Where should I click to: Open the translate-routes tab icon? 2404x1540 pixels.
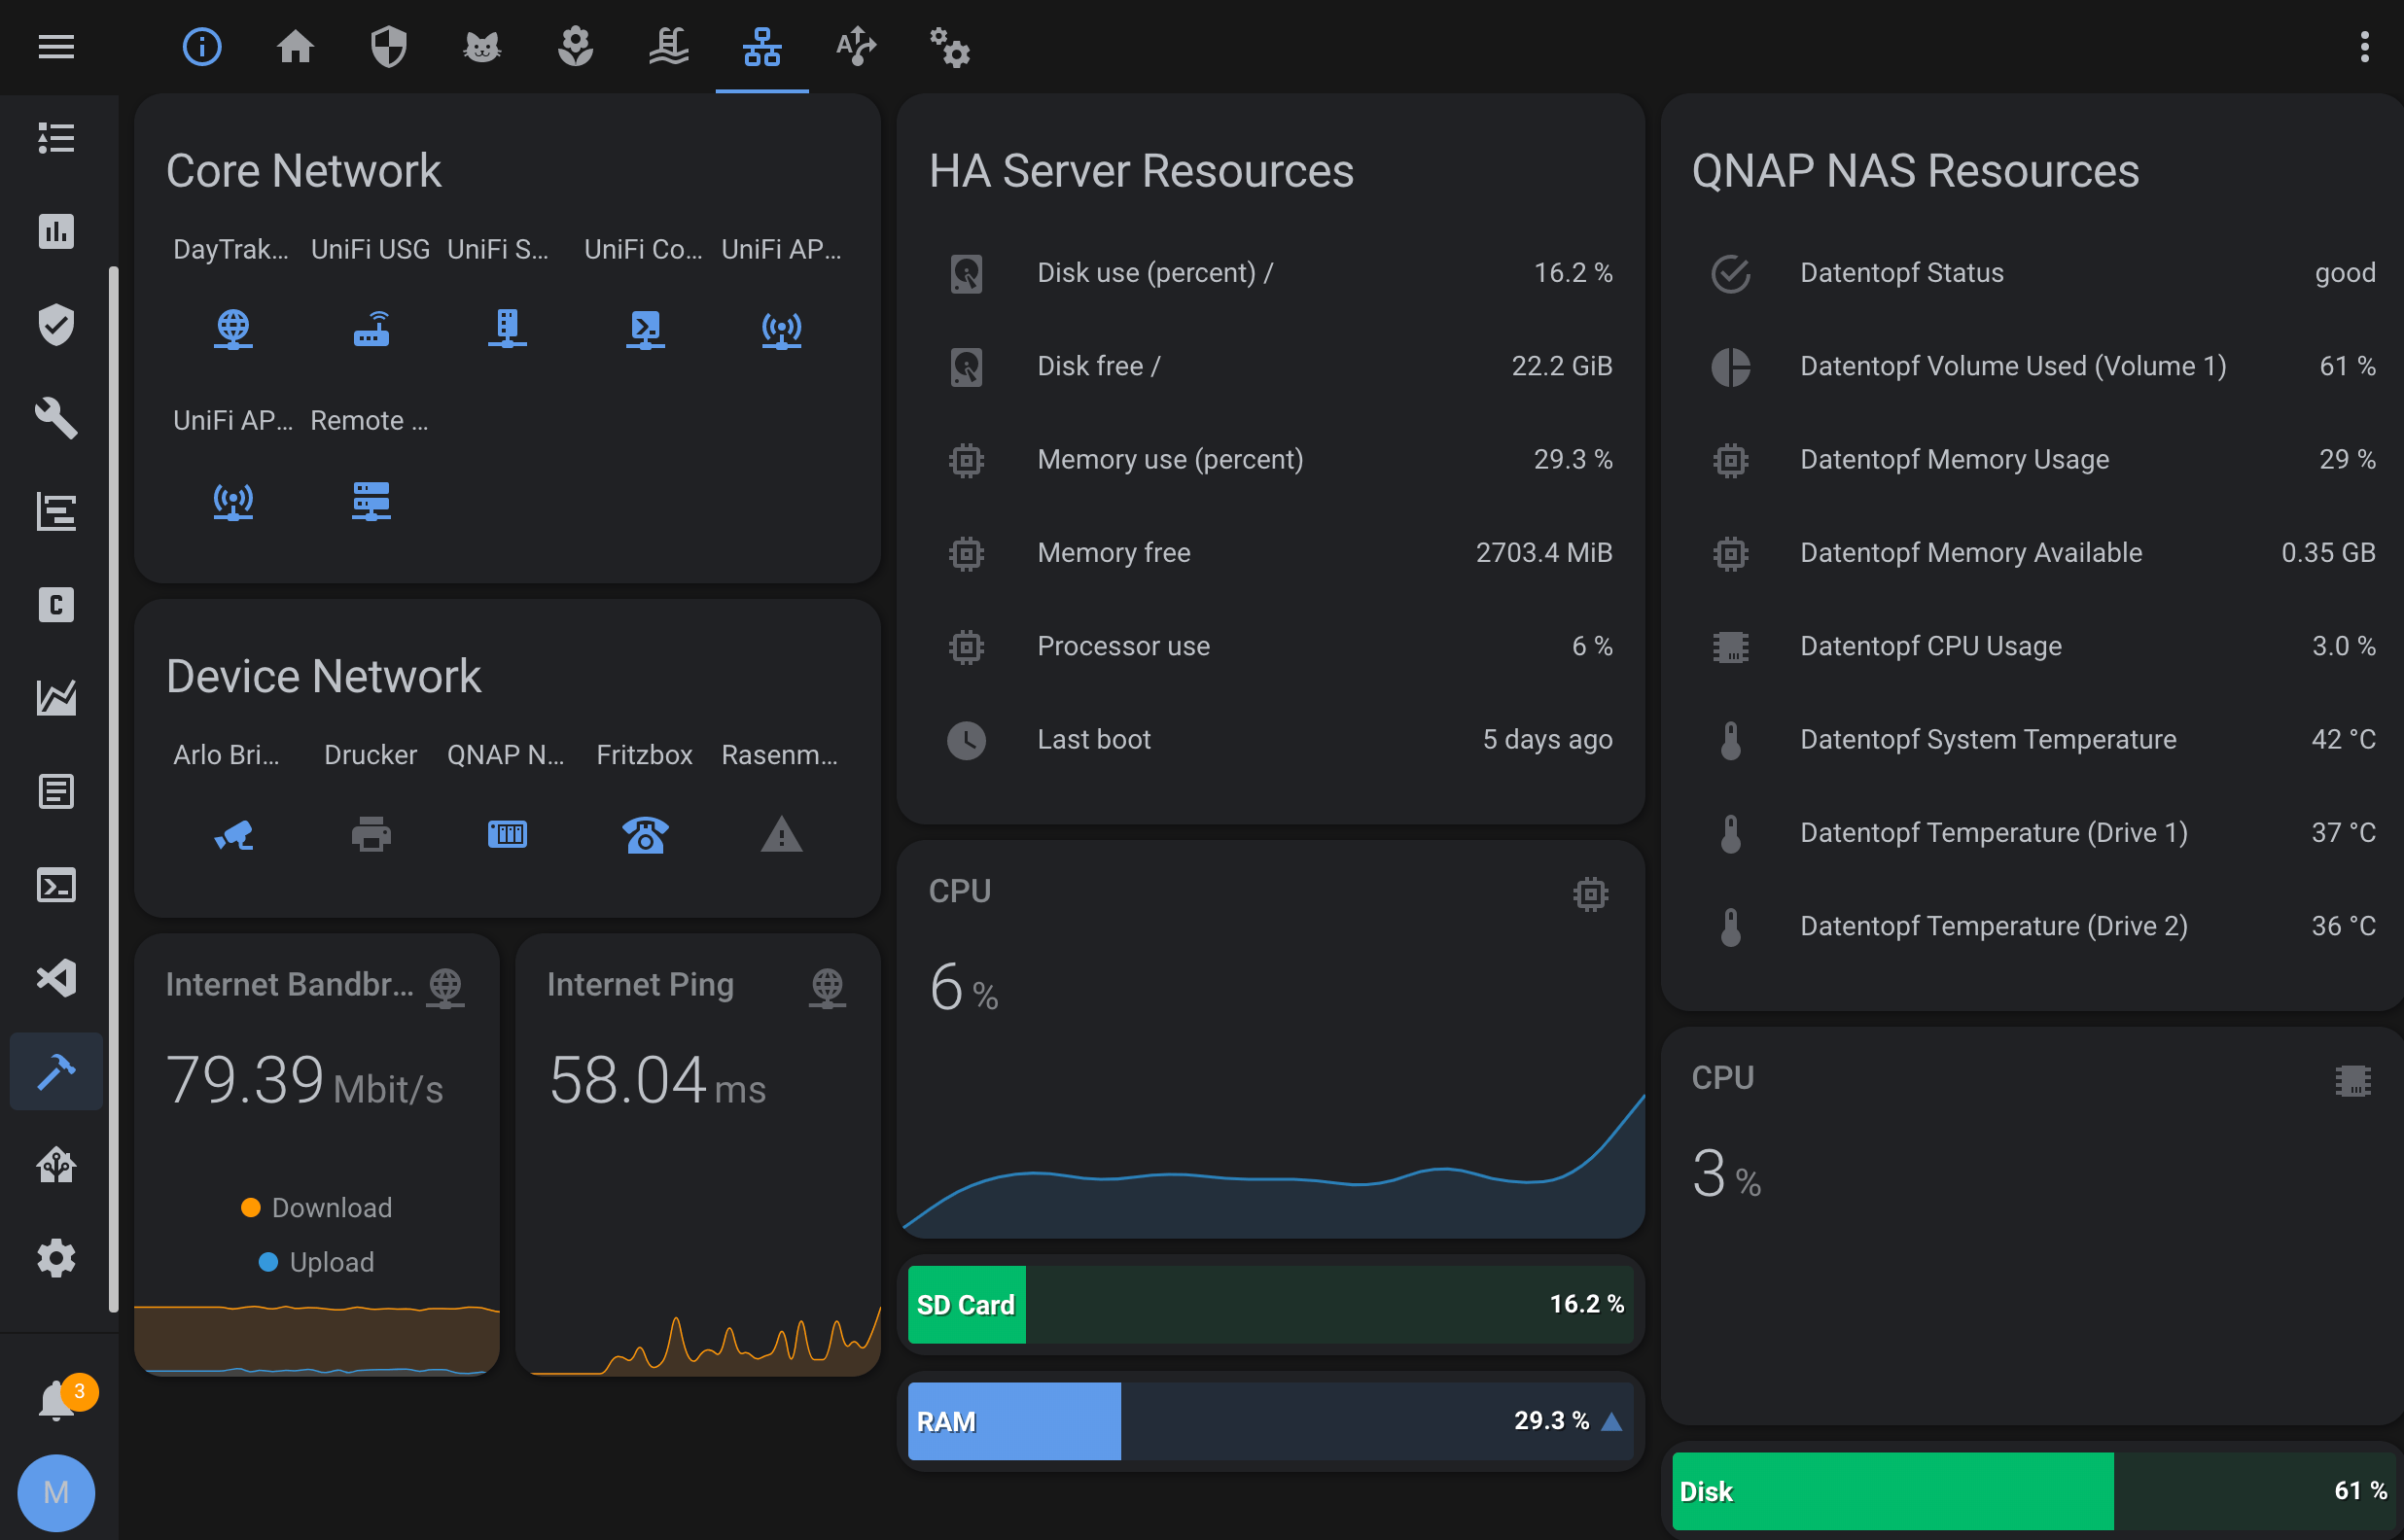point(856,46)
